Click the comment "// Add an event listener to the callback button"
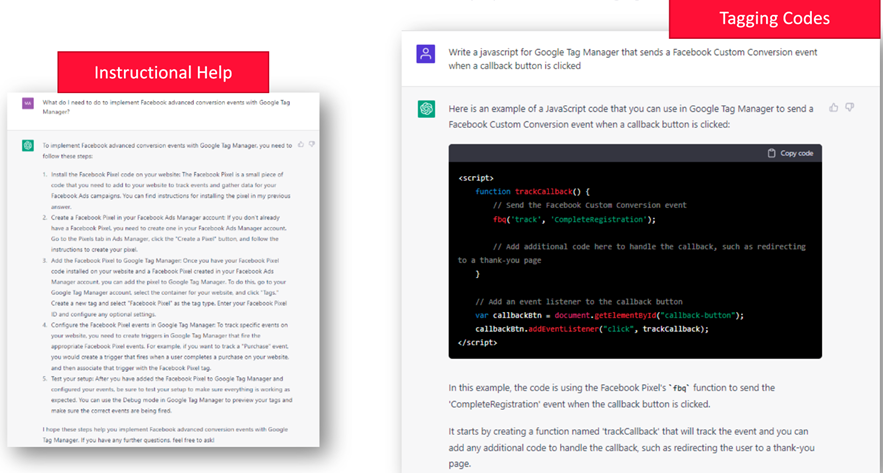The image size is (883, 473). click(x=579, y=301)
